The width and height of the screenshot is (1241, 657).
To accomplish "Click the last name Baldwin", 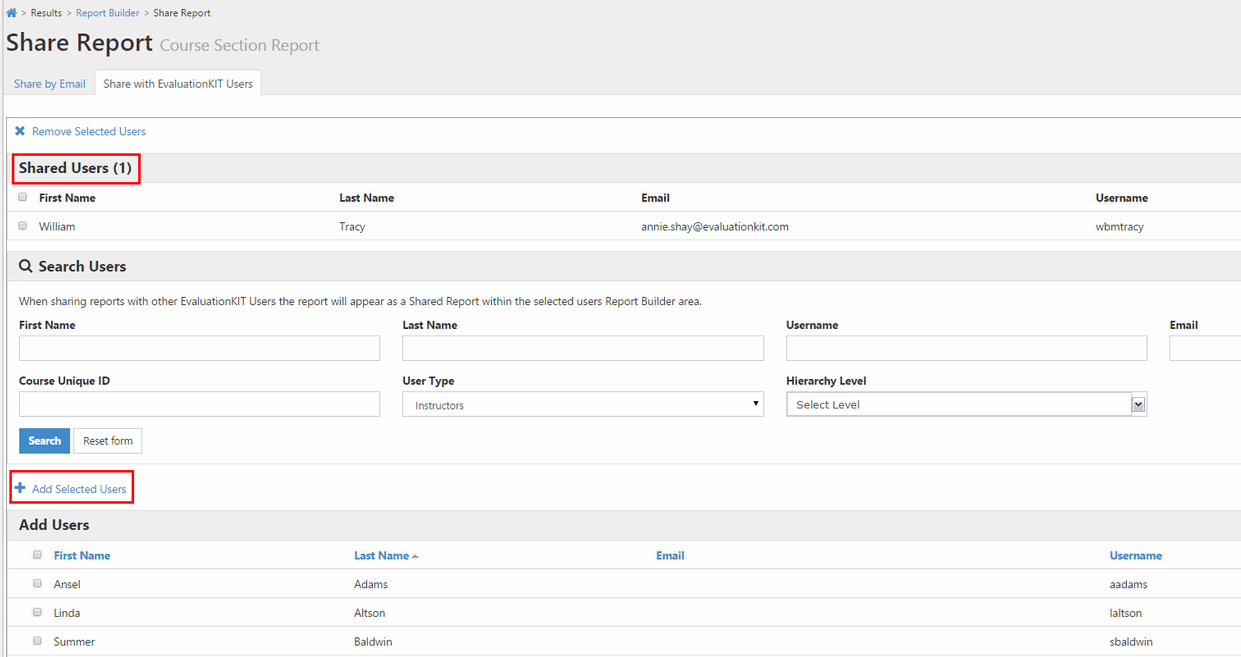I will click(375, 642).
